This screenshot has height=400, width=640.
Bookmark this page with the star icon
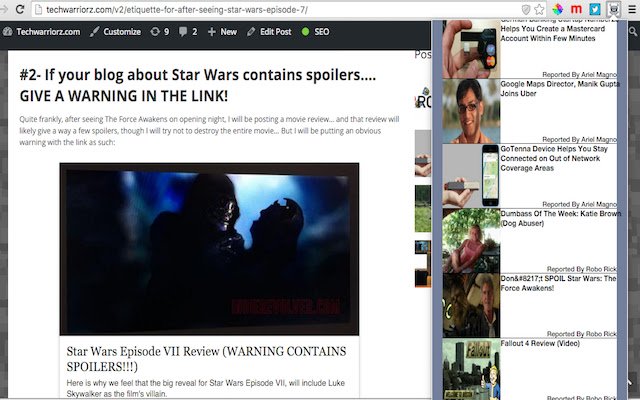point(539,9)
